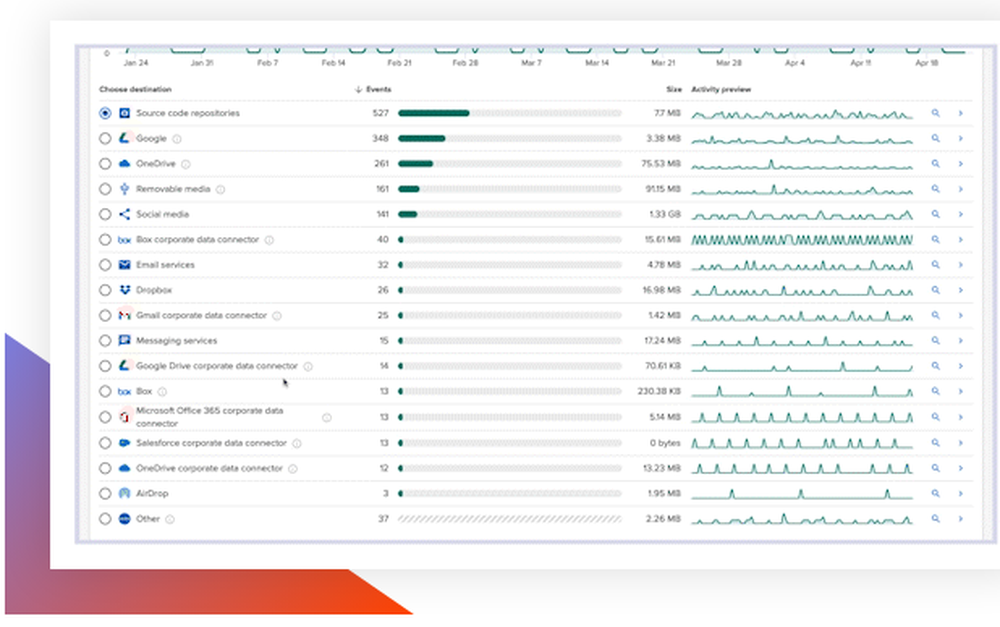Click the Dropbox row magnifier icon
Screen dimensions: 1000x627
coord(936,290)
